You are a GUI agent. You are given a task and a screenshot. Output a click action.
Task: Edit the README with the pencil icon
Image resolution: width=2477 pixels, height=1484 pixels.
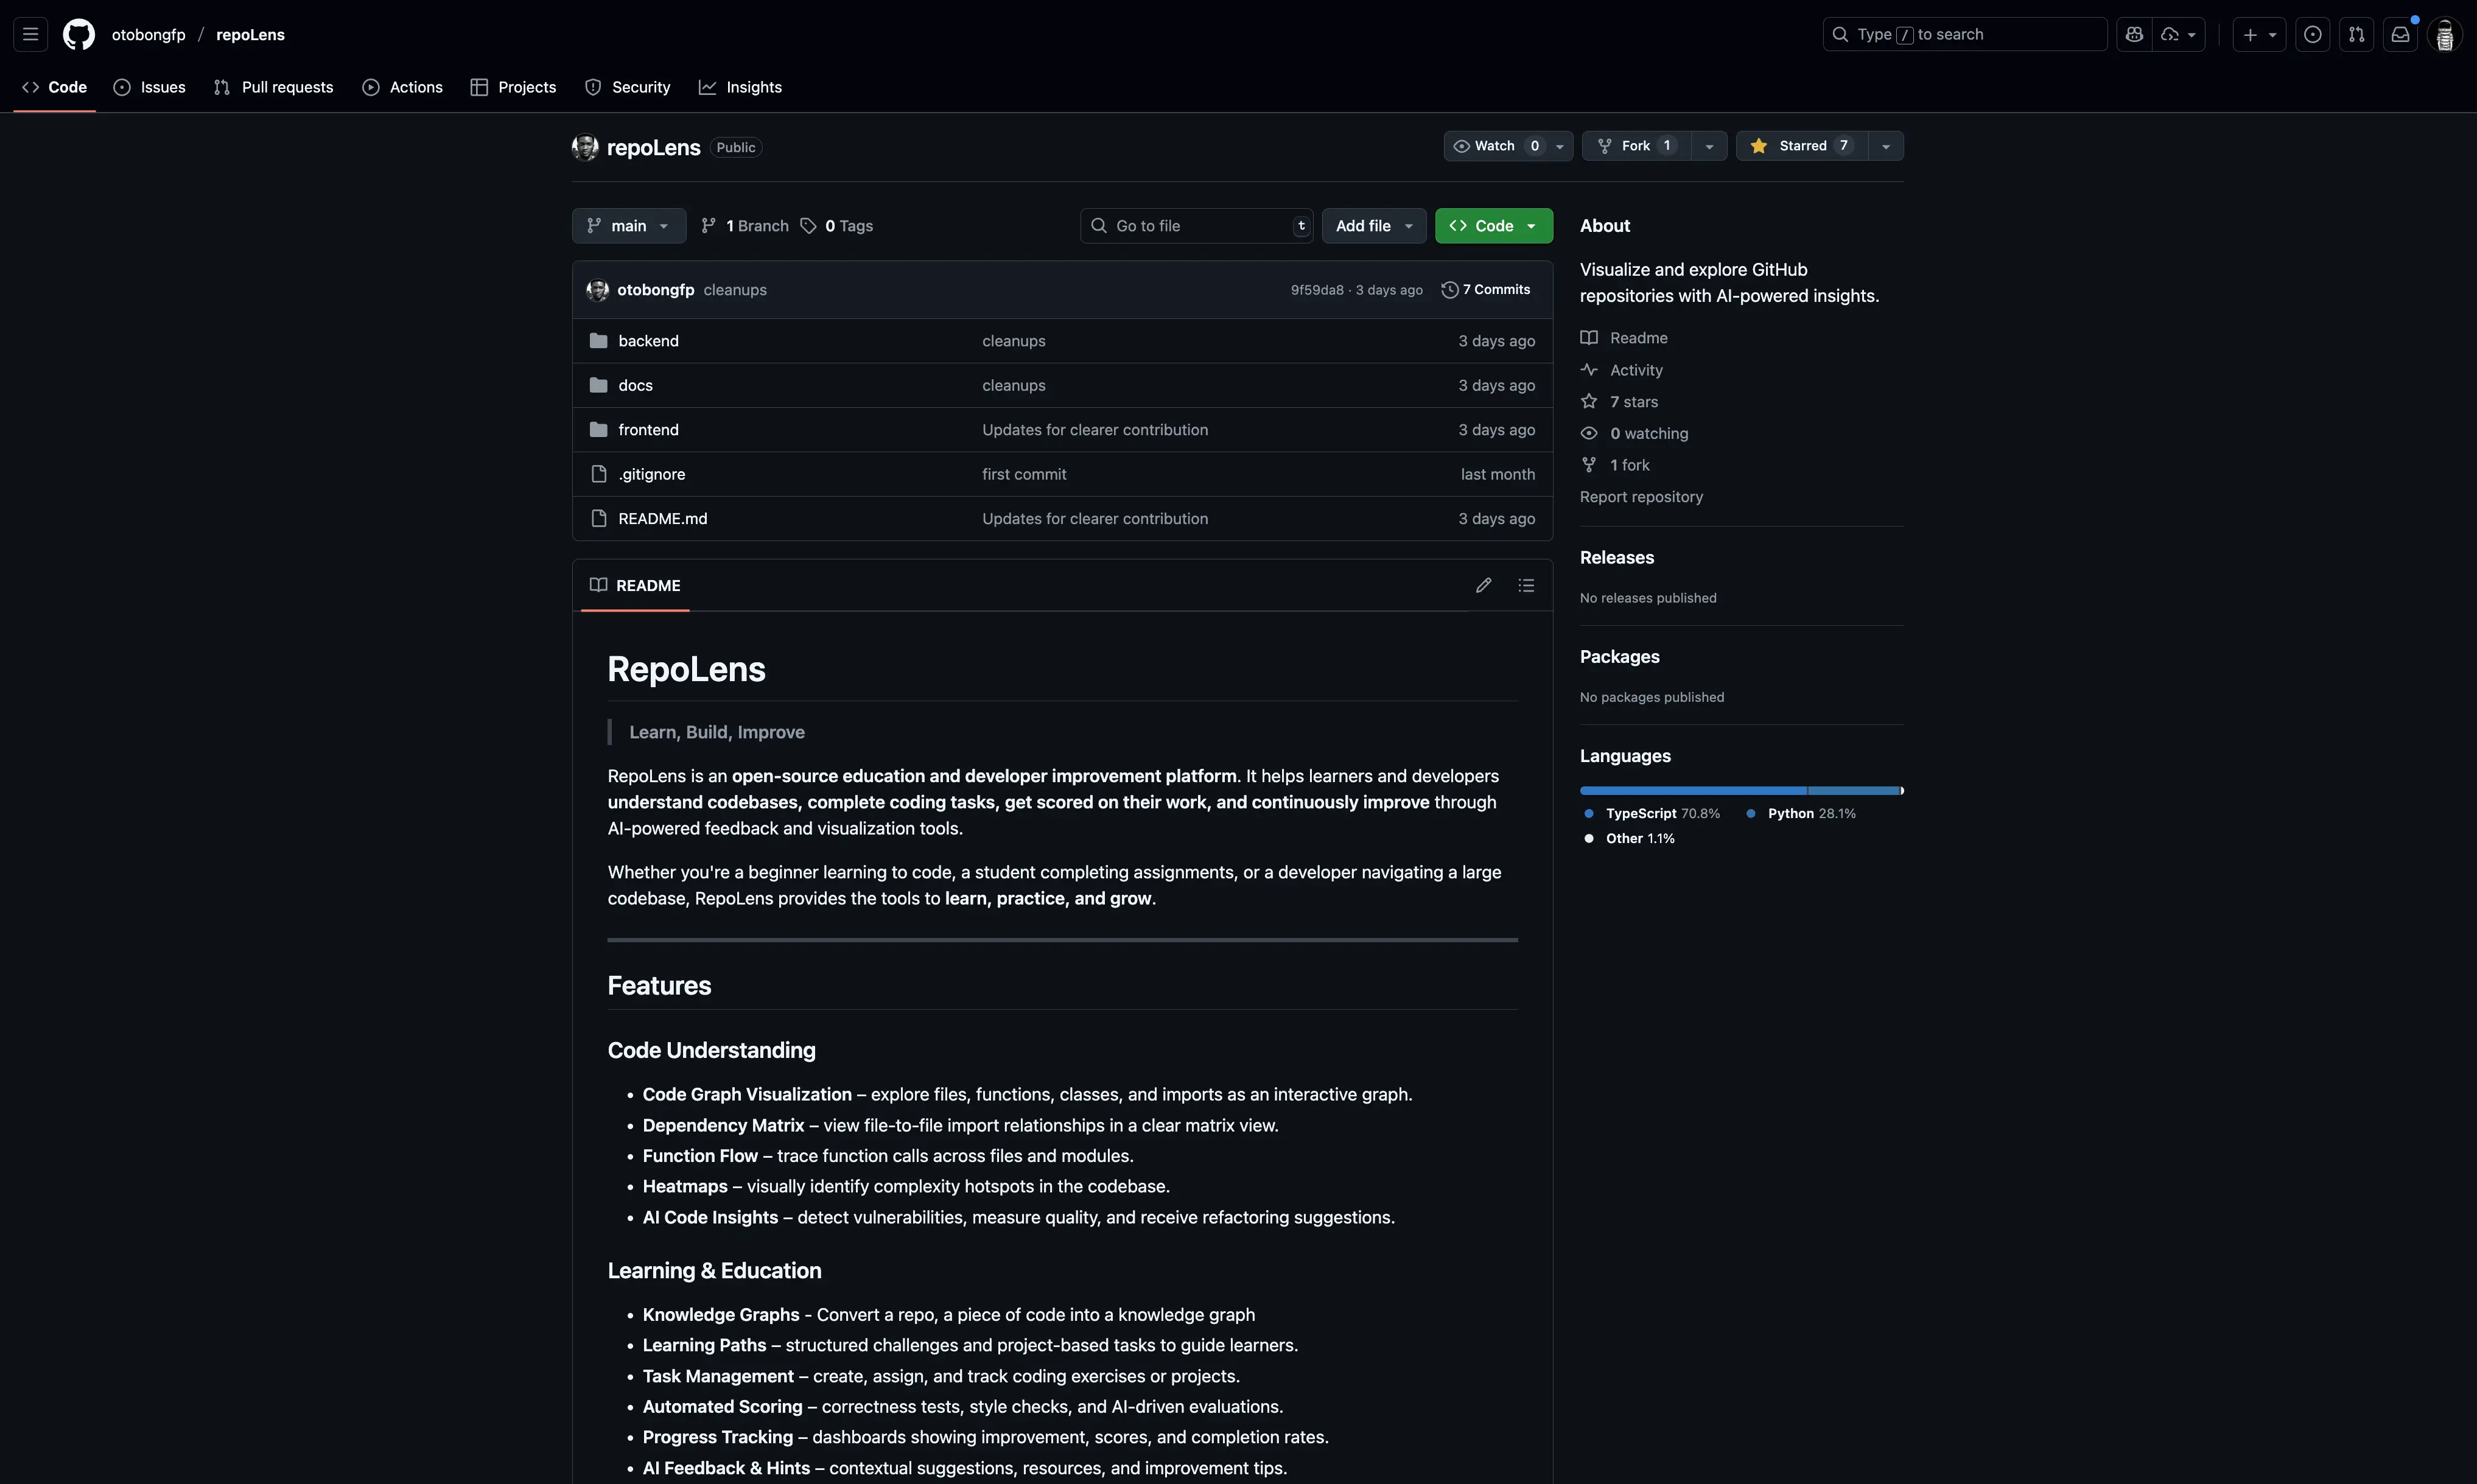[1483, 585]
